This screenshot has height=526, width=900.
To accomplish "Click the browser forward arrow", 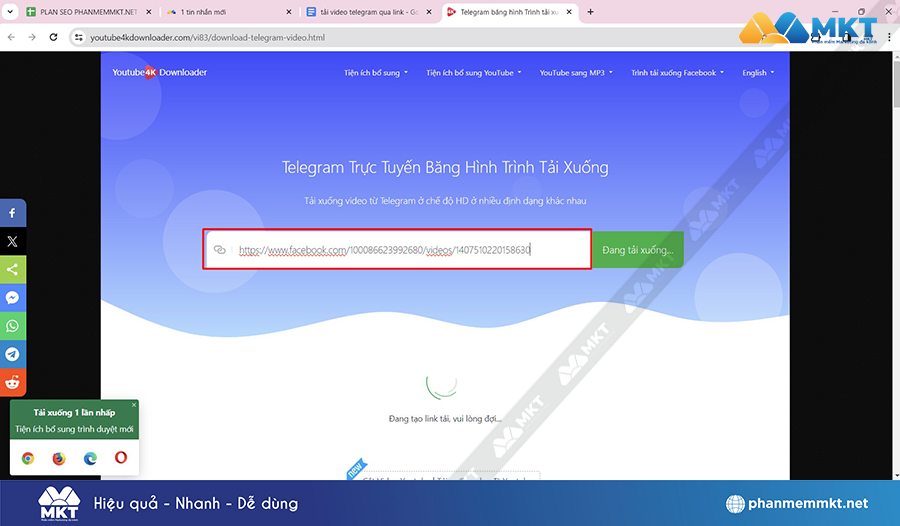I will click(x=32, y=37).
